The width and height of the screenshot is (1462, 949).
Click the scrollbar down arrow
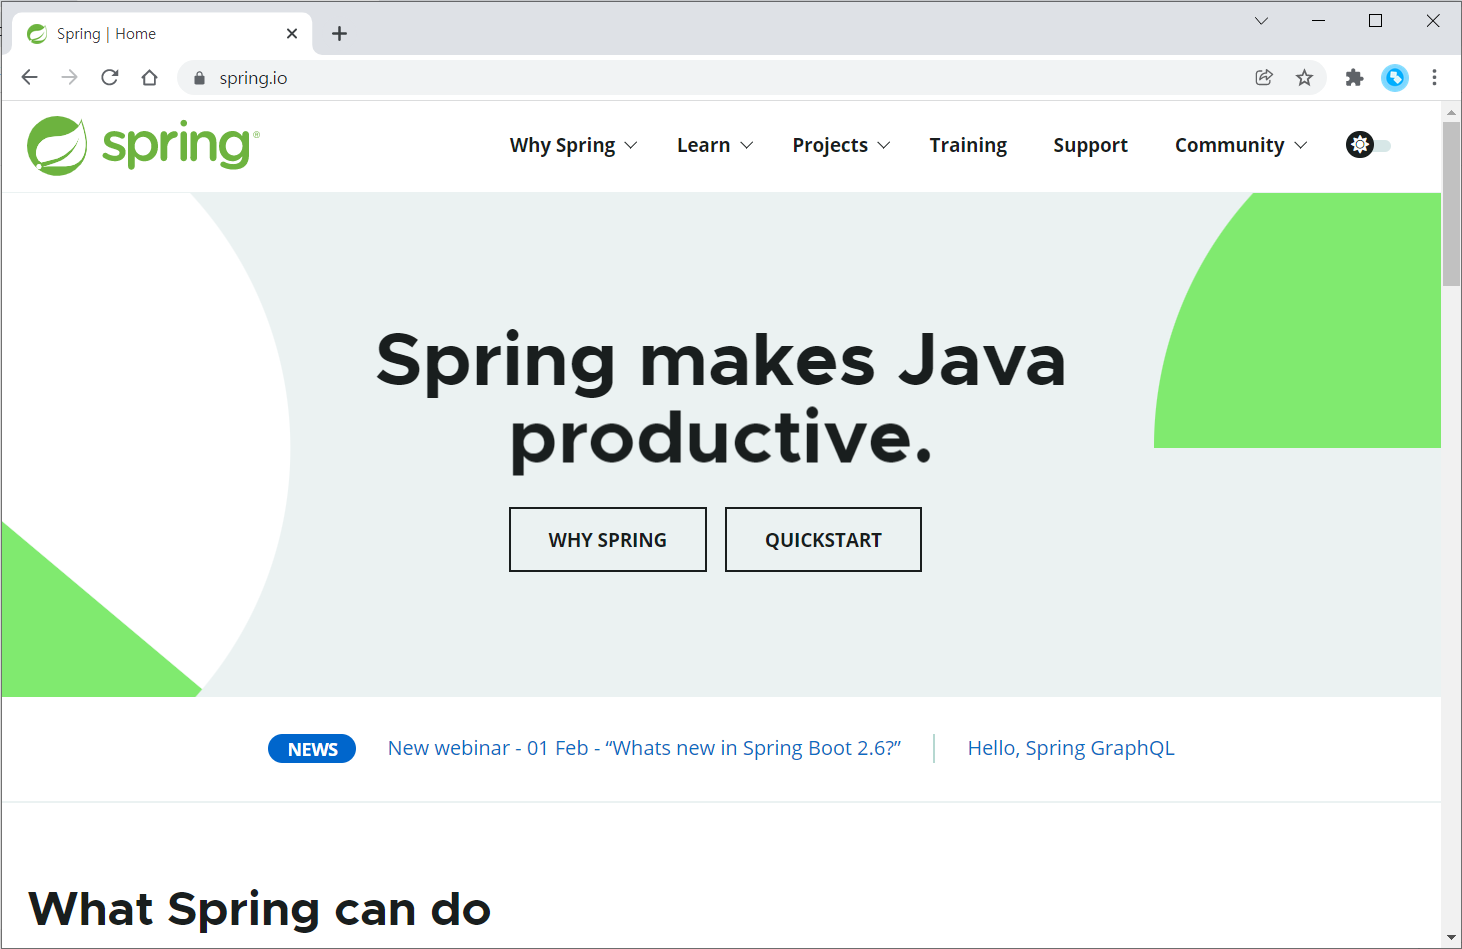click(1451, 938)
